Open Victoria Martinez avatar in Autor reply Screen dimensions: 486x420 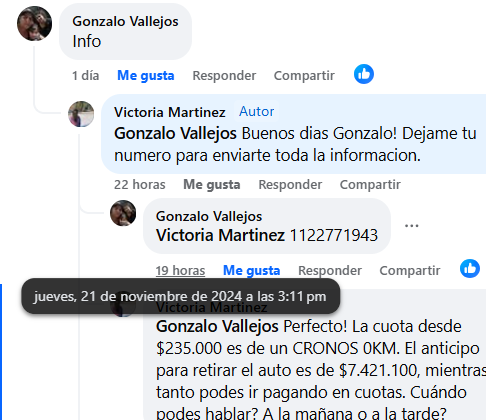[x=81, y=114]
